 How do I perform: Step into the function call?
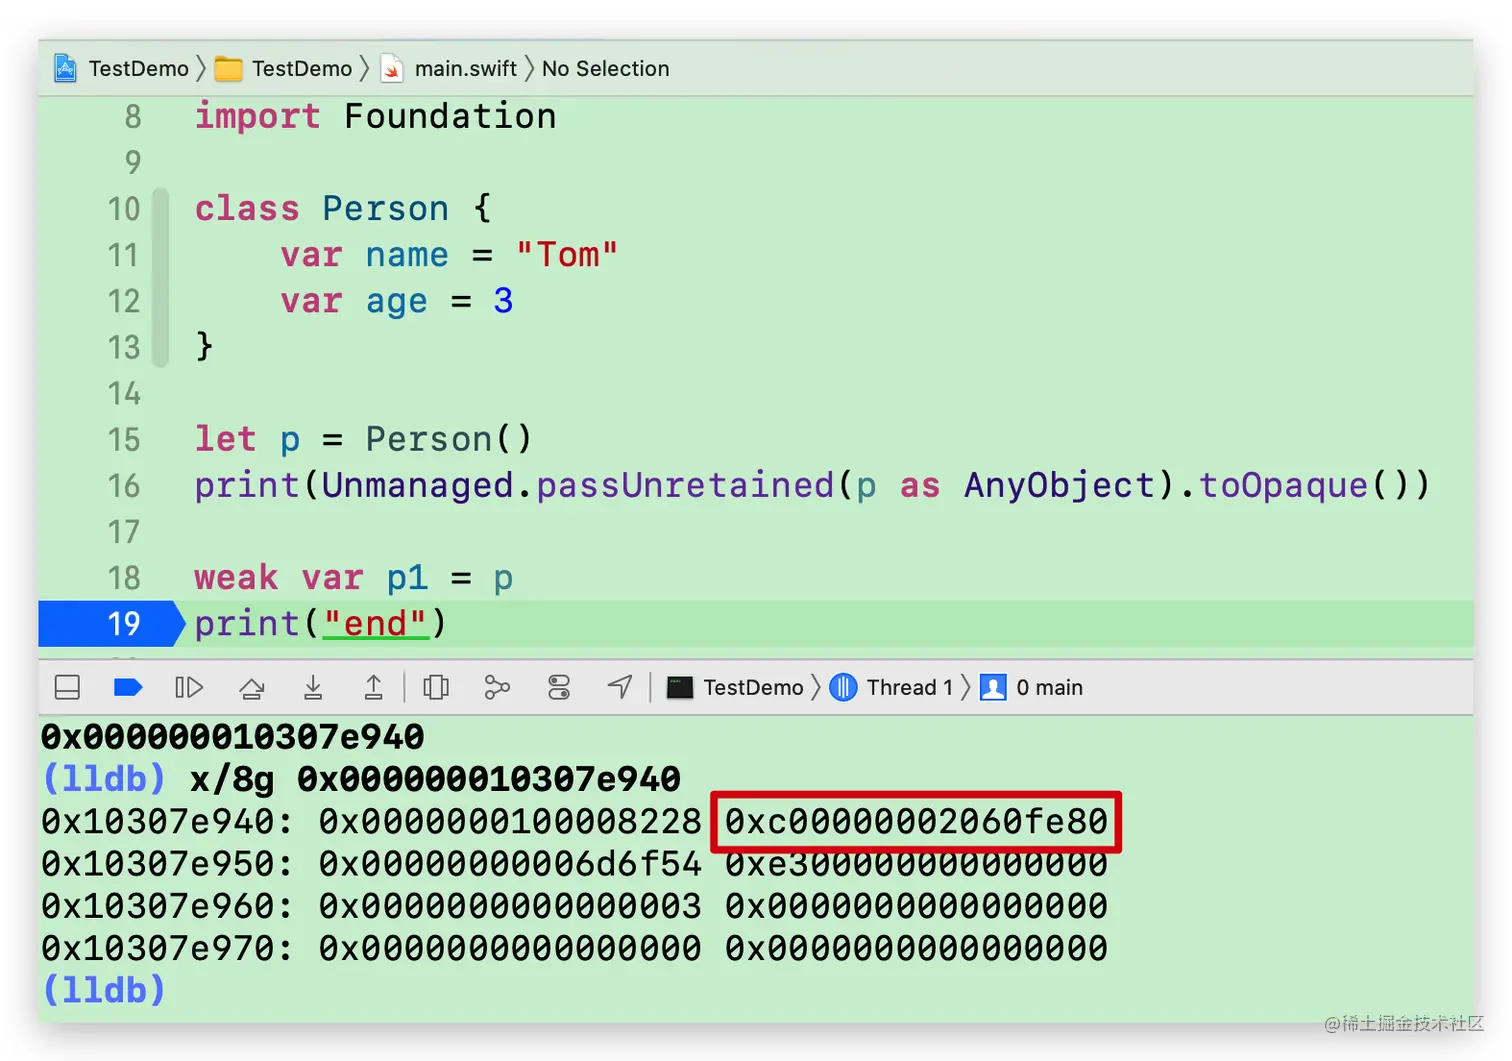(313, 687)
